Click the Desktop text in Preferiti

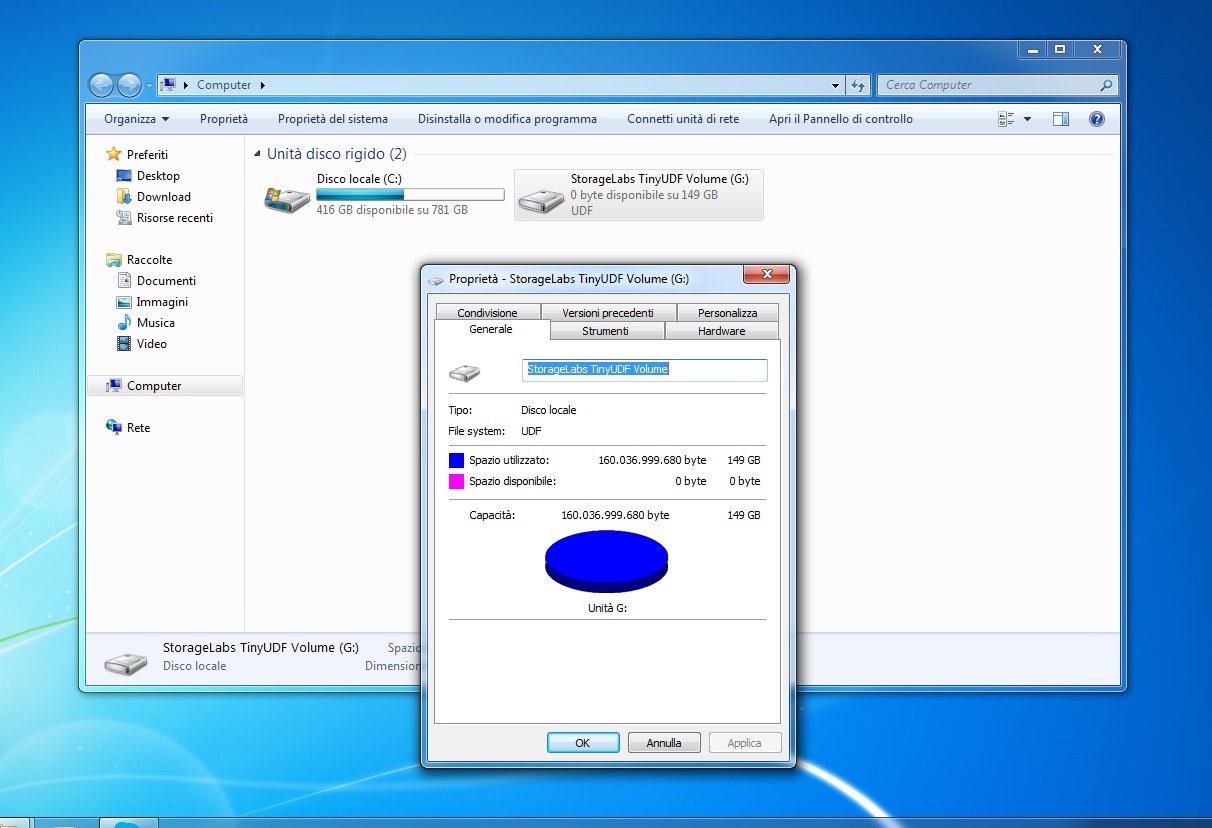(x=158, y=176)
